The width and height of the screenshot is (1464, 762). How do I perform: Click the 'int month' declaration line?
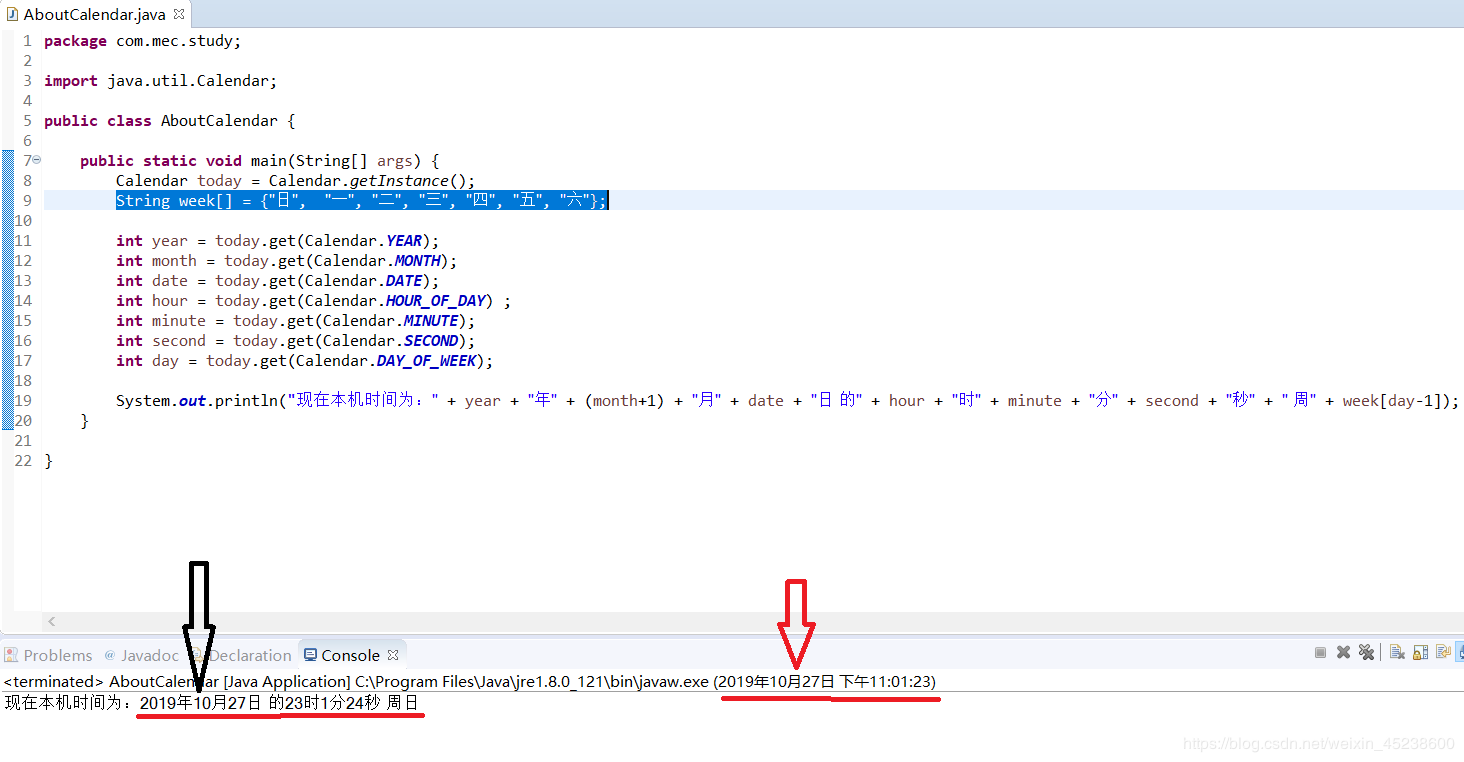coord(286,261)
